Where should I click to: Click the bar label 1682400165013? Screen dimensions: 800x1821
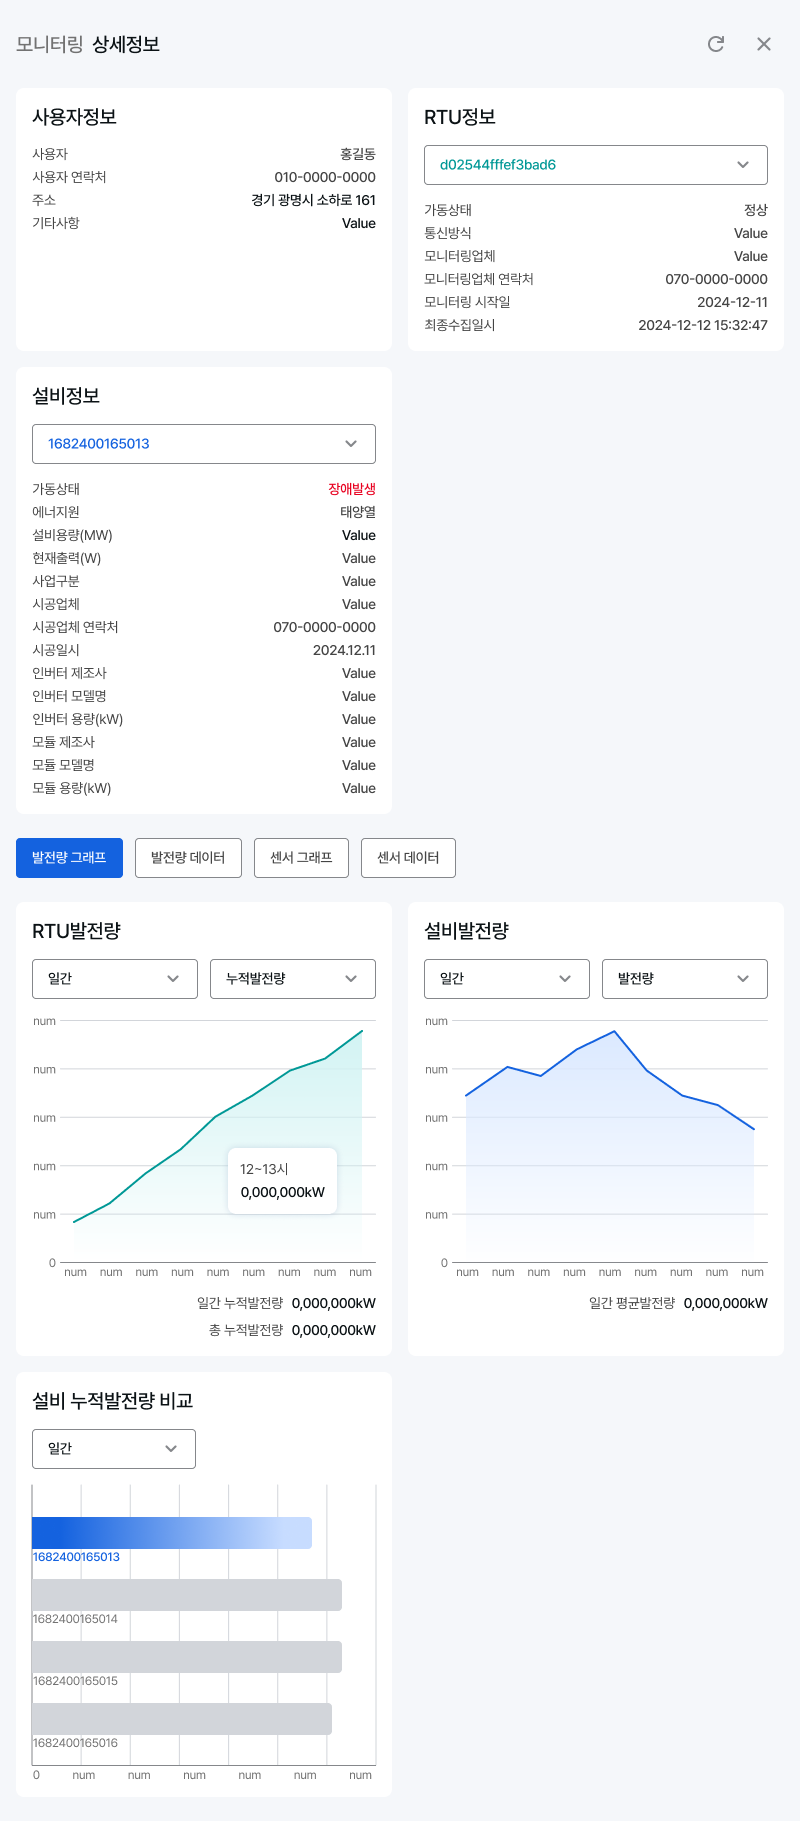coord(76,1557)
